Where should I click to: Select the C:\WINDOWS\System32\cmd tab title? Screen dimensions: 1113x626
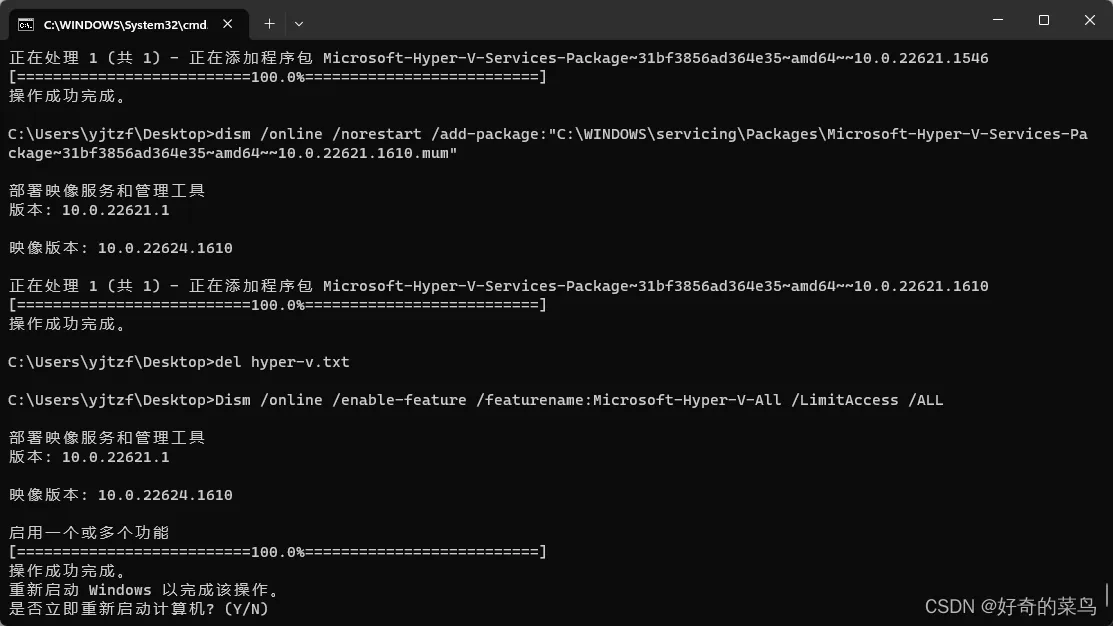point(125,22)
